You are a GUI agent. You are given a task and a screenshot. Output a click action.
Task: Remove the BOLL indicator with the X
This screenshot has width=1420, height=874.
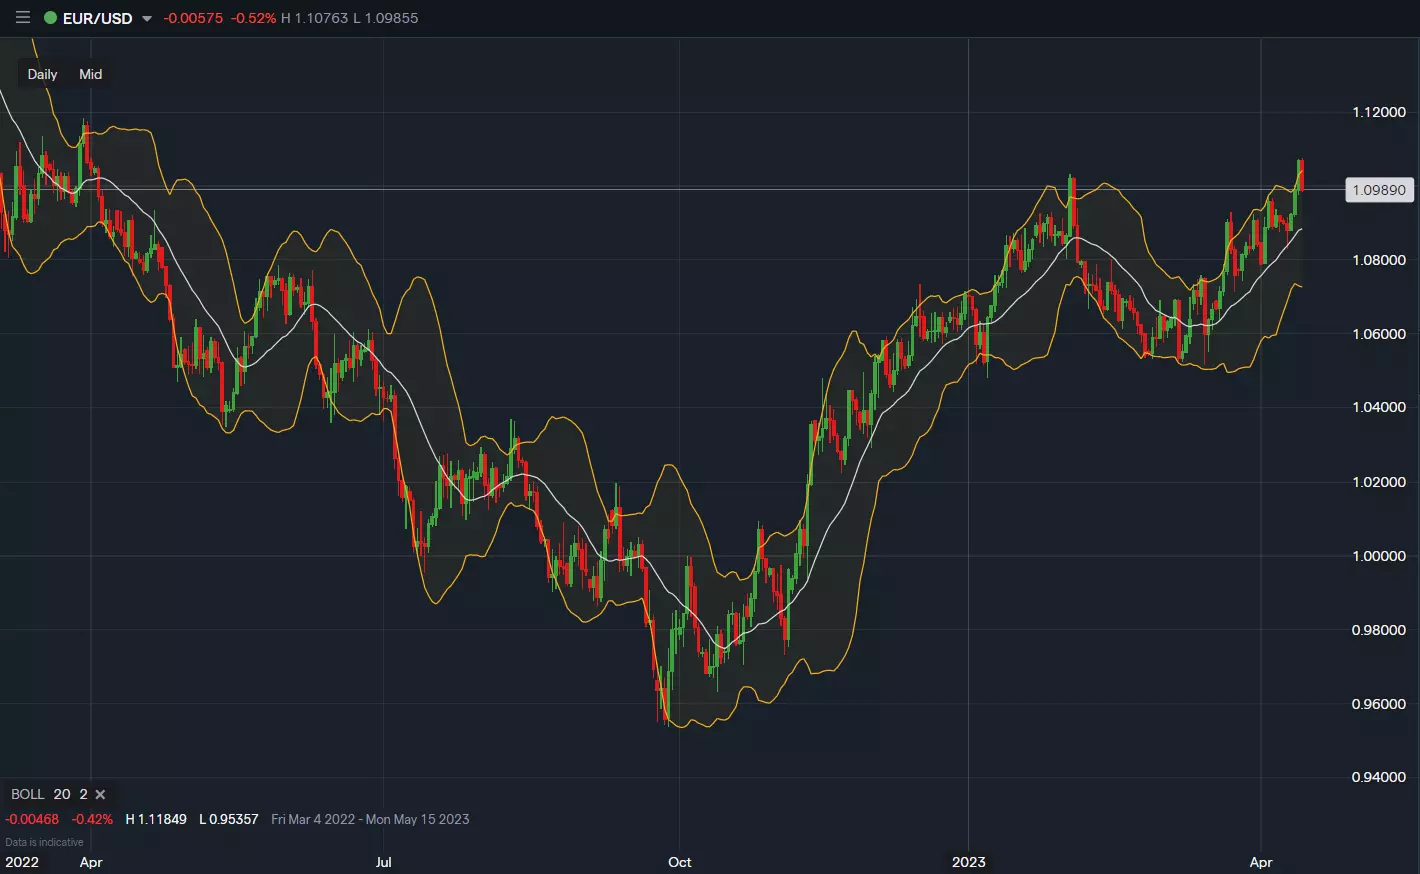coord(100,794)
